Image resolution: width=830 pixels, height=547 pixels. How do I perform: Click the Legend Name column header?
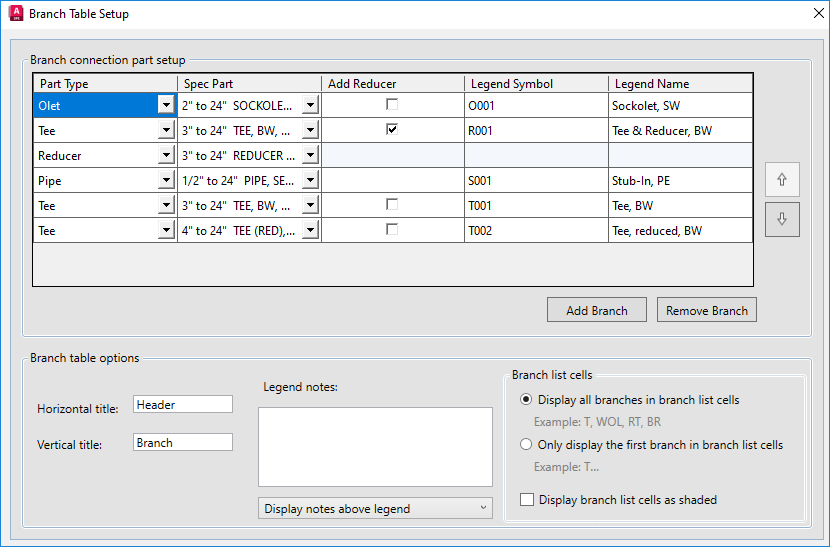click(679, 84)
